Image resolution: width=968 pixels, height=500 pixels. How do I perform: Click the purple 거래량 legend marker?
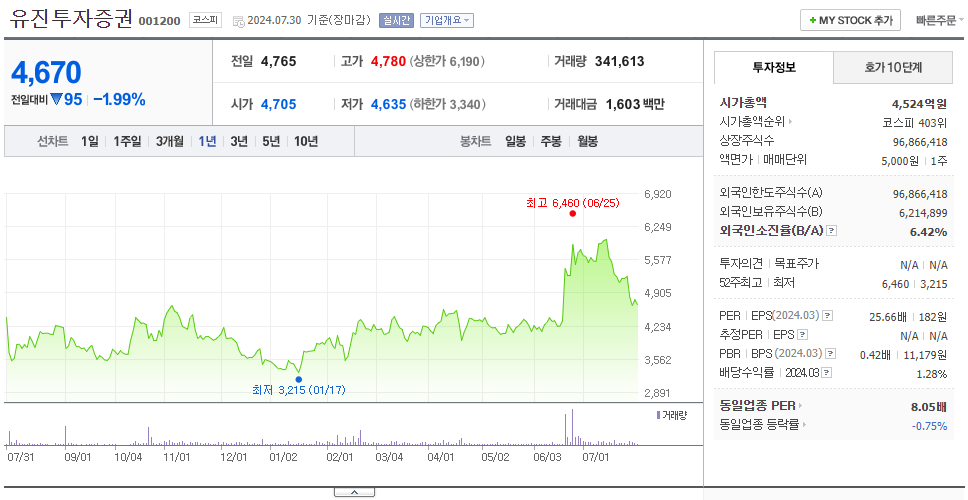658,415
